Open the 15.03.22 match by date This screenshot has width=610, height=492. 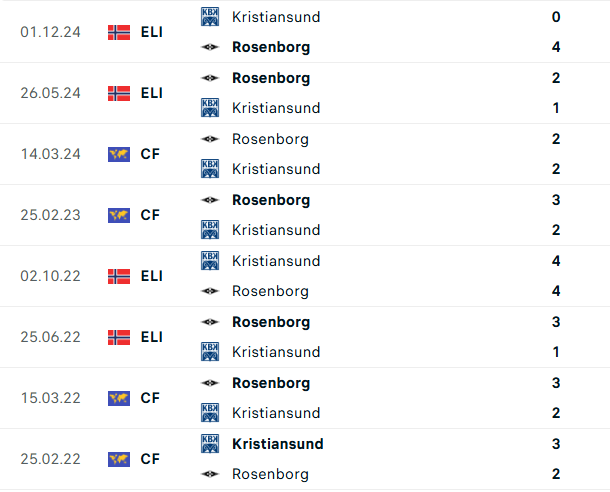point(51,398)
